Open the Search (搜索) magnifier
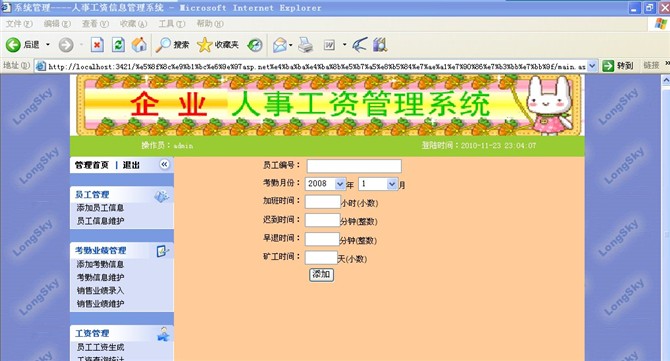Image resolution: width=670 pixels, height=361 pixels. 172,44
